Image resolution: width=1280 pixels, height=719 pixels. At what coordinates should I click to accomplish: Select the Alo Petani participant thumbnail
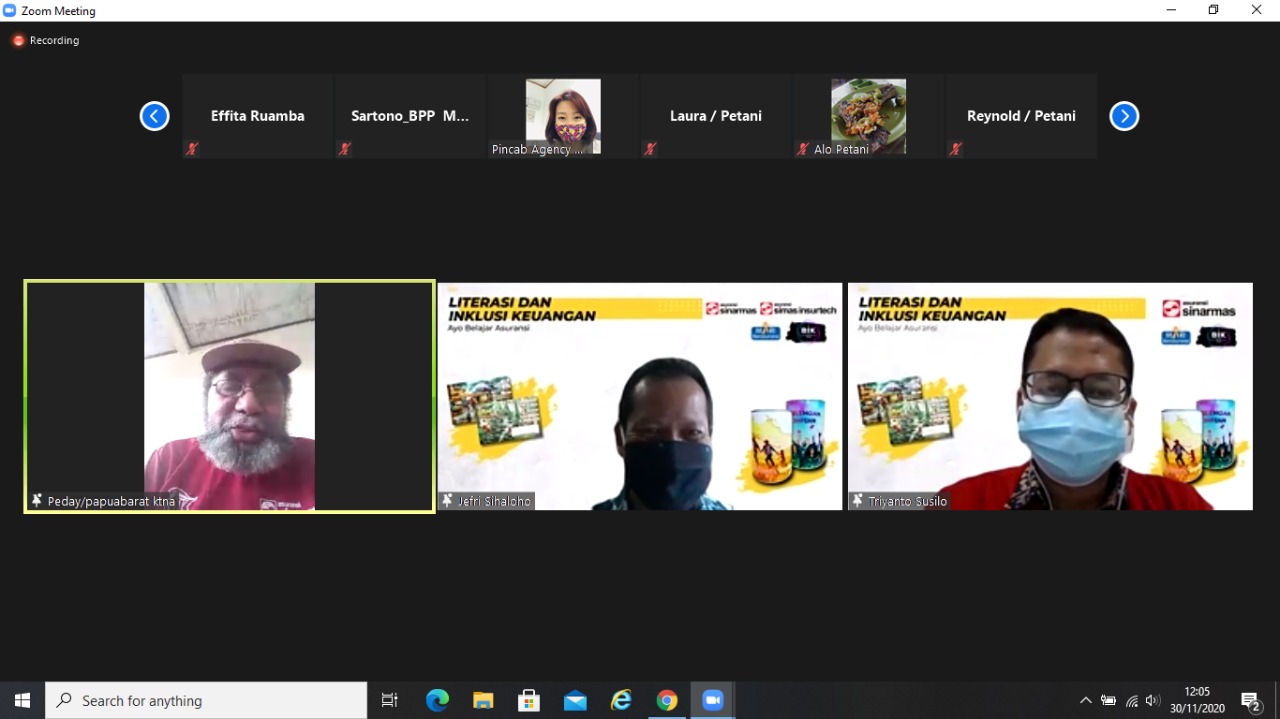tap(868, 116)
